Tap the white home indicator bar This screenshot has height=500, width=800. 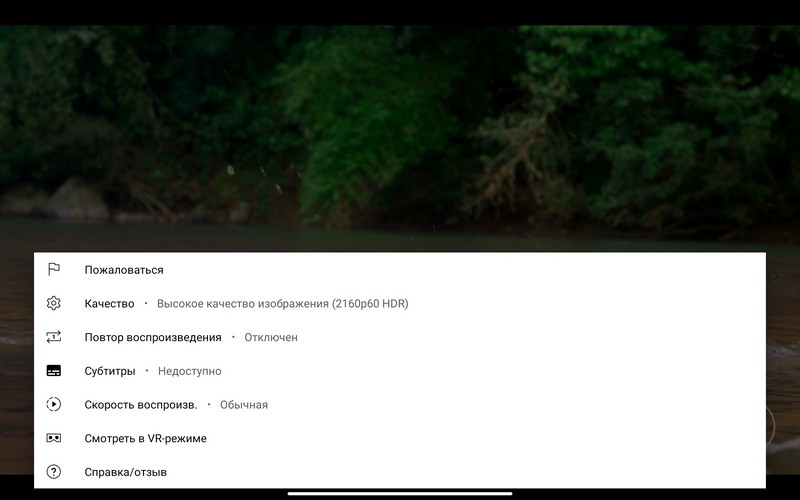[x=400, y=493]
